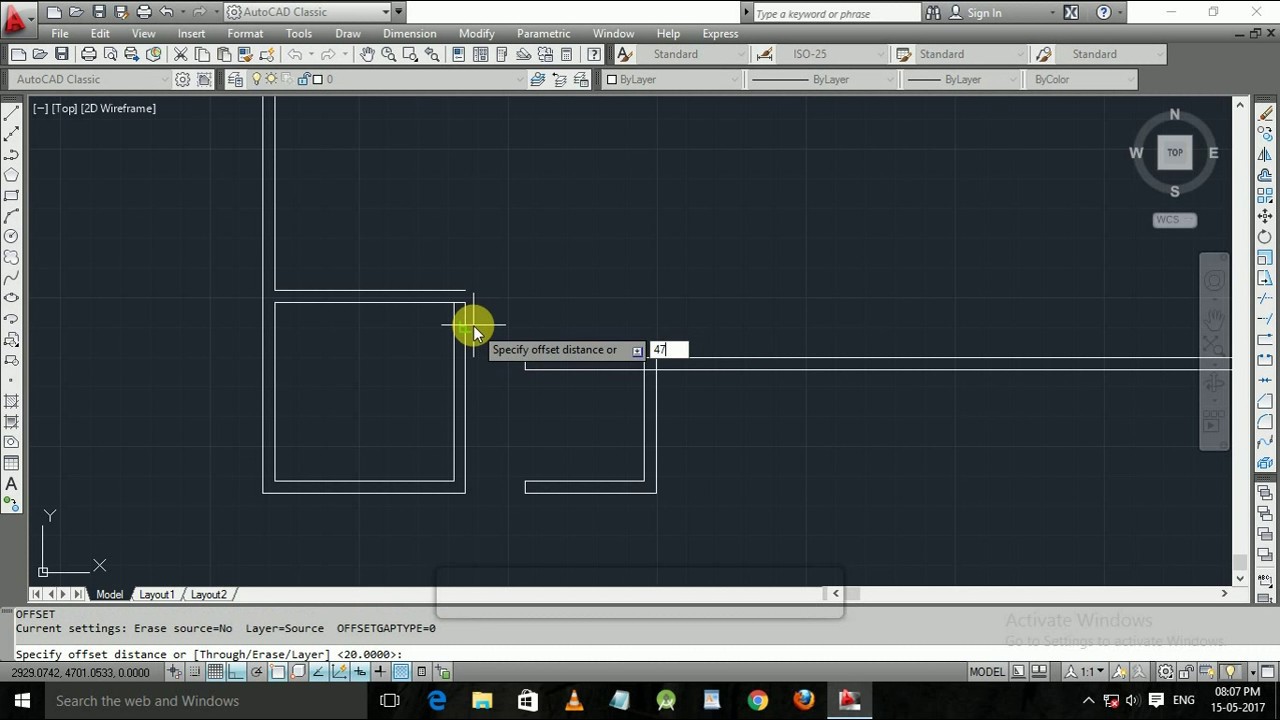Toggle Grid Display in status bar

click(x=215, y=672)
